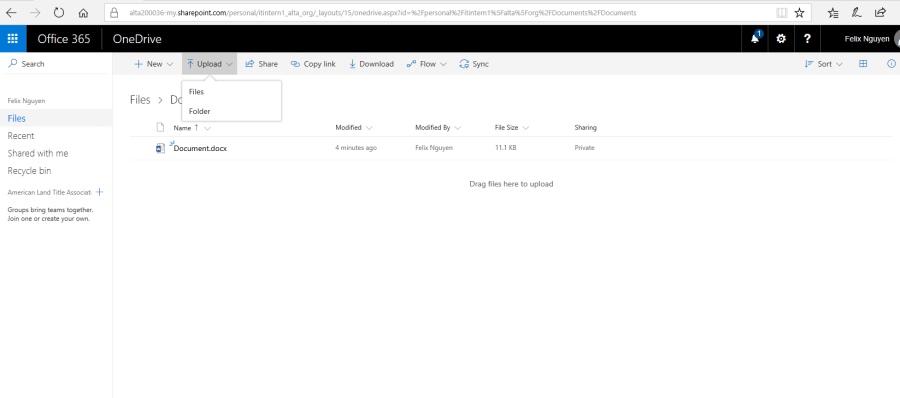Click the browser address bar URL
900x398 pixels.
382,13
